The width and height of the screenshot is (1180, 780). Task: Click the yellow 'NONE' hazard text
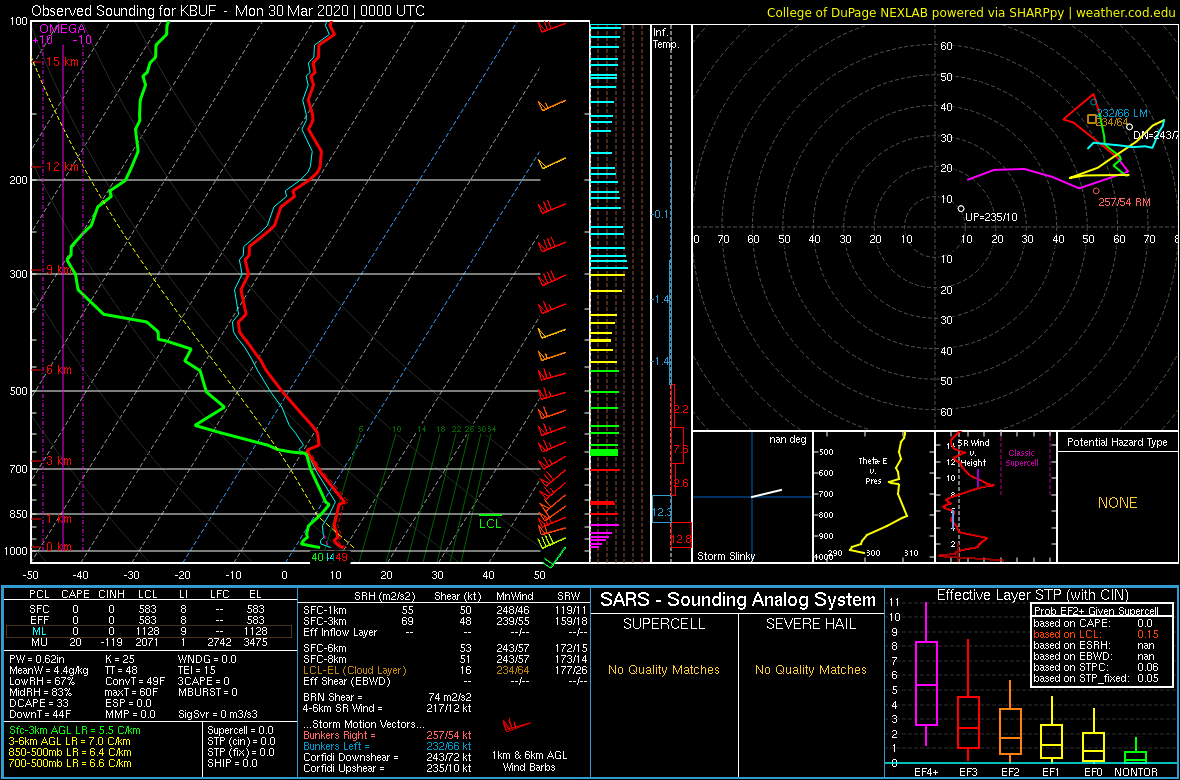1116,503
